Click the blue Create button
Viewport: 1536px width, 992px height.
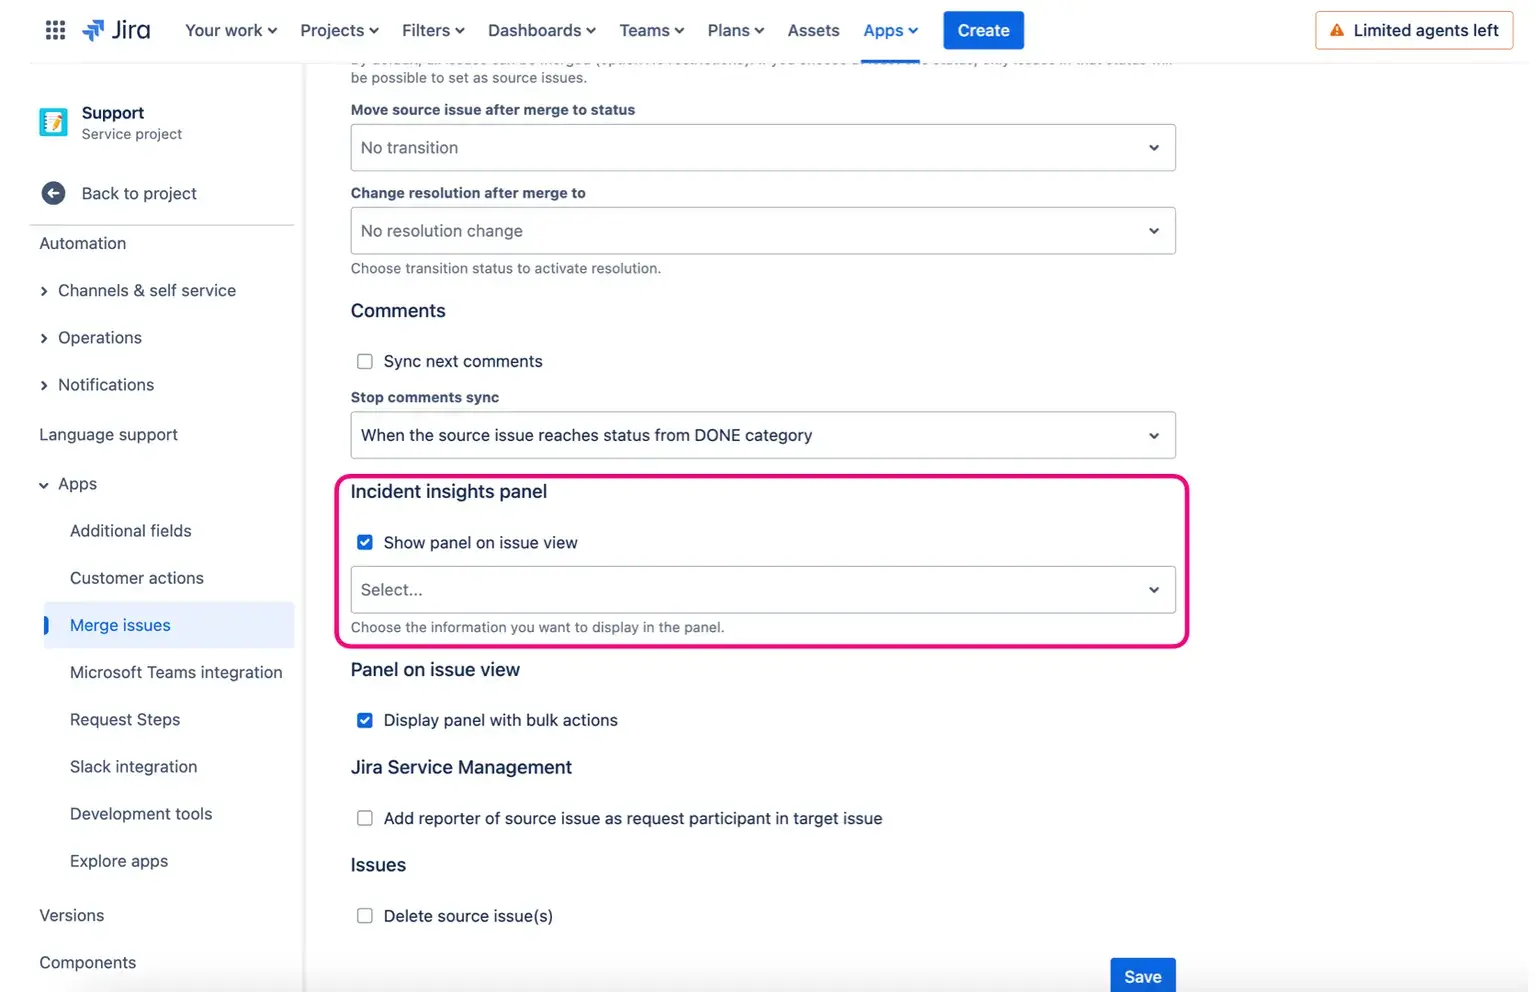pos(983,30)
